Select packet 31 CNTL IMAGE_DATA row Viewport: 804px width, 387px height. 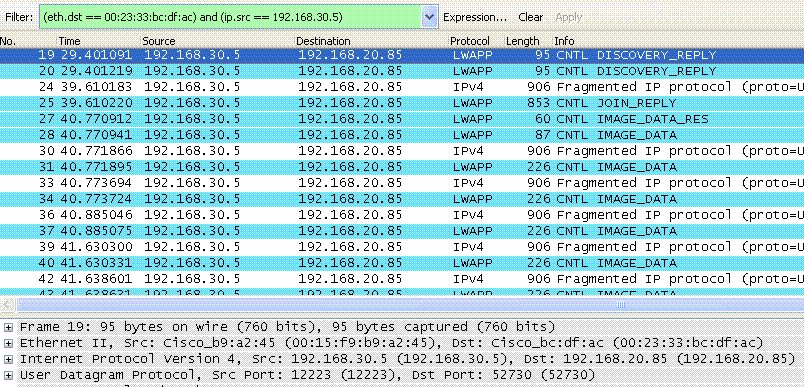point(402,167)
